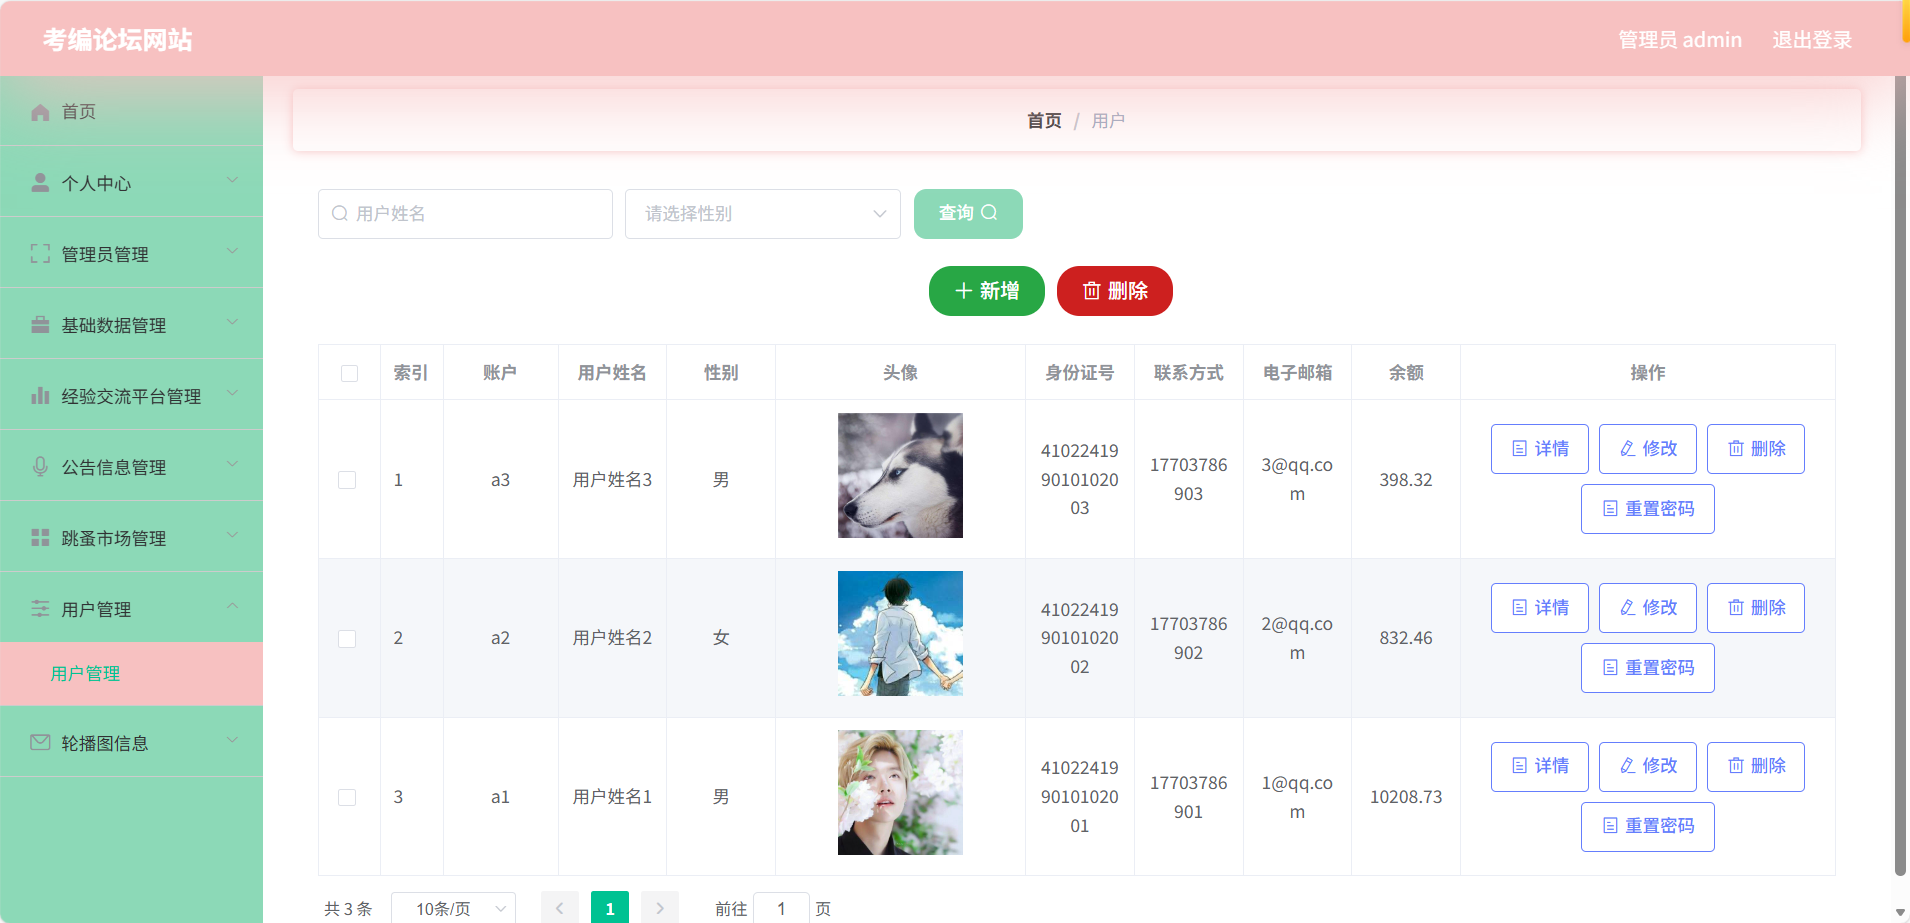
Task: Click the 管理员 admin label in header
Action: 1680,40
